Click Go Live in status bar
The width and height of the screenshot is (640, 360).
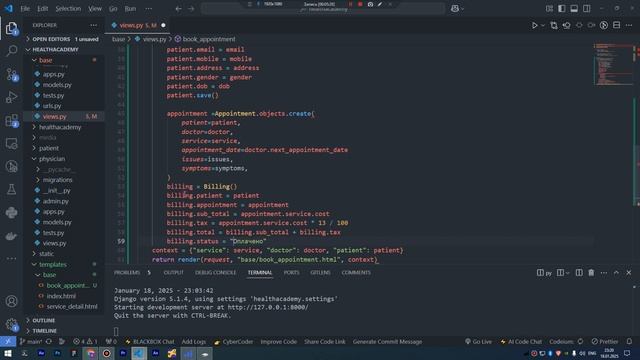pos(478,342)
